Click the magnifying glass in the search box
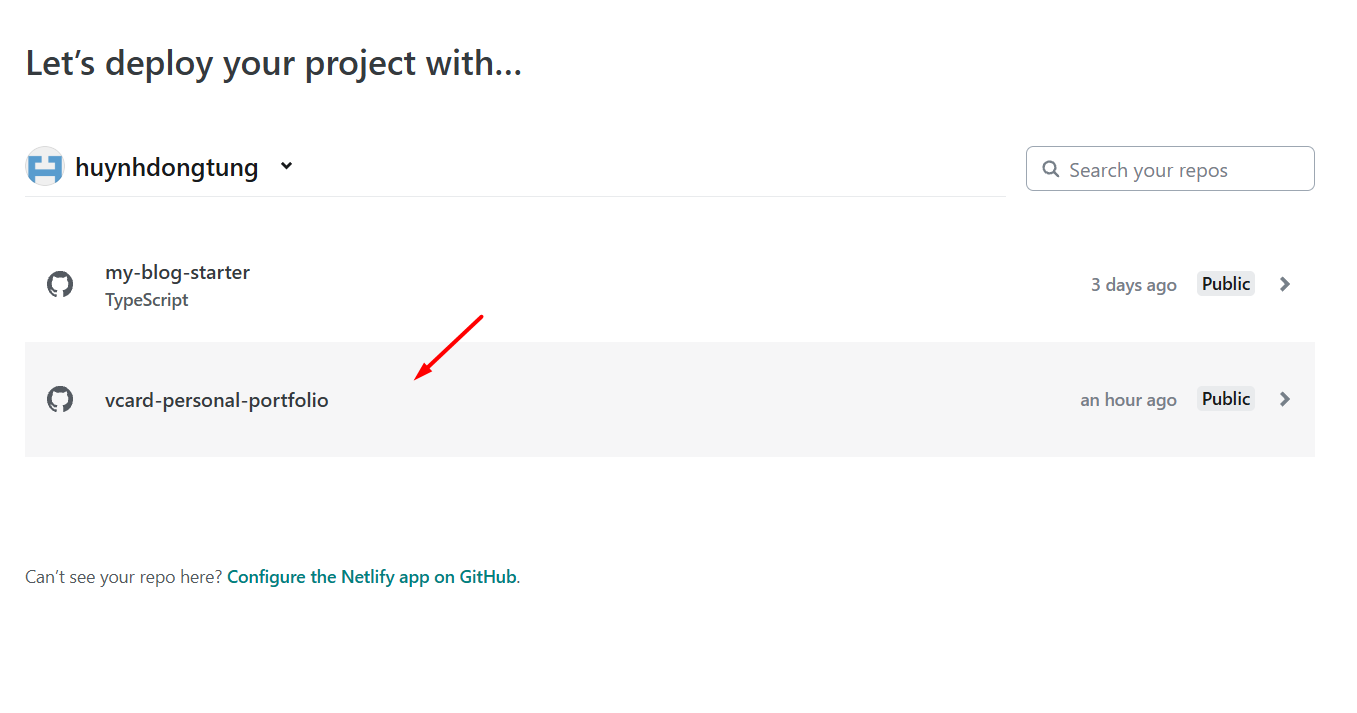 1050,169
